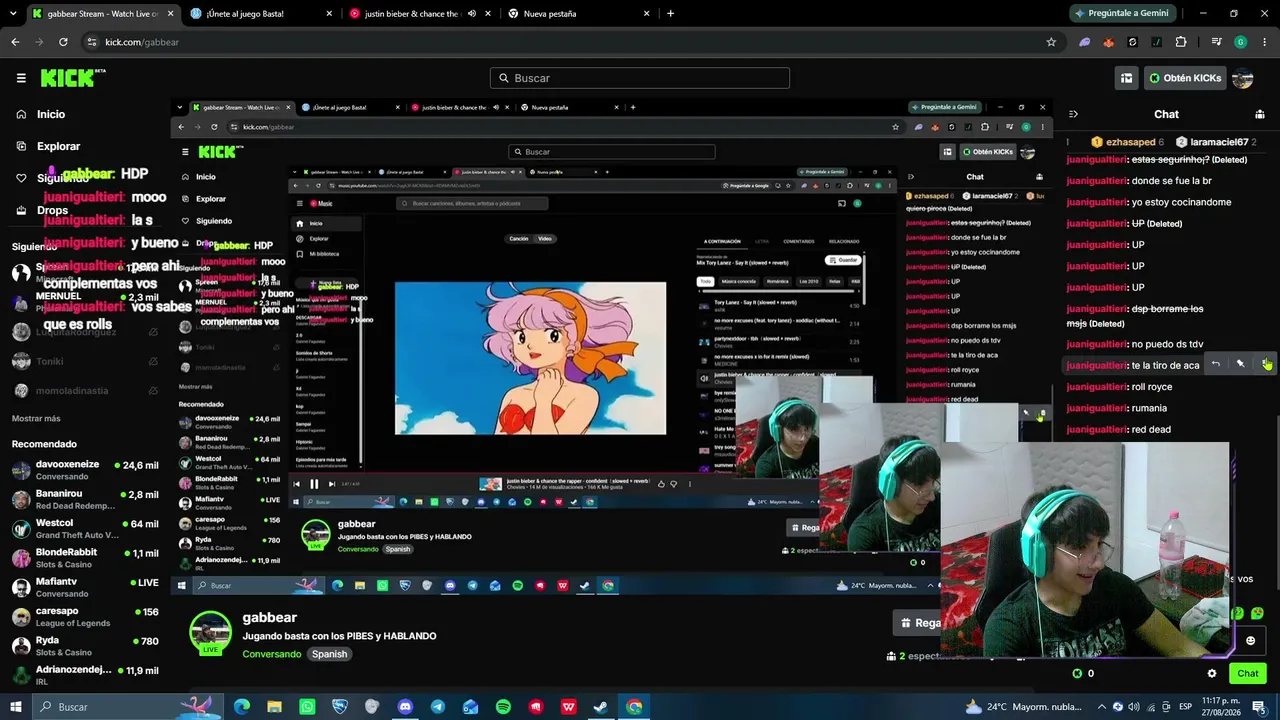The width and height of the screenshot is (1280, 720).
Task: Click the Obtén KICKs button
Action: 1185,78
